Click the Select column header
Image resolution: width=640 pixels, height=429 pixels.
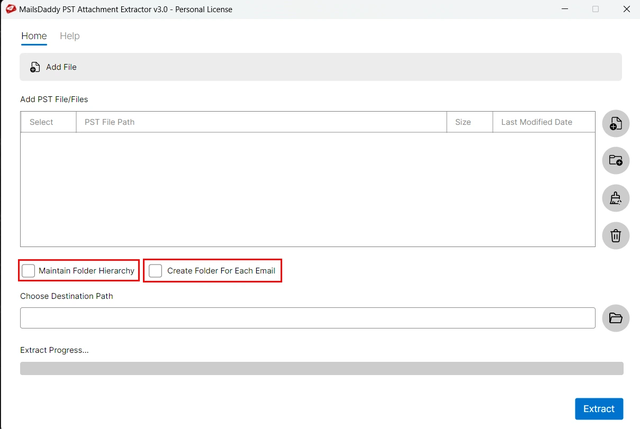point(48,122)
